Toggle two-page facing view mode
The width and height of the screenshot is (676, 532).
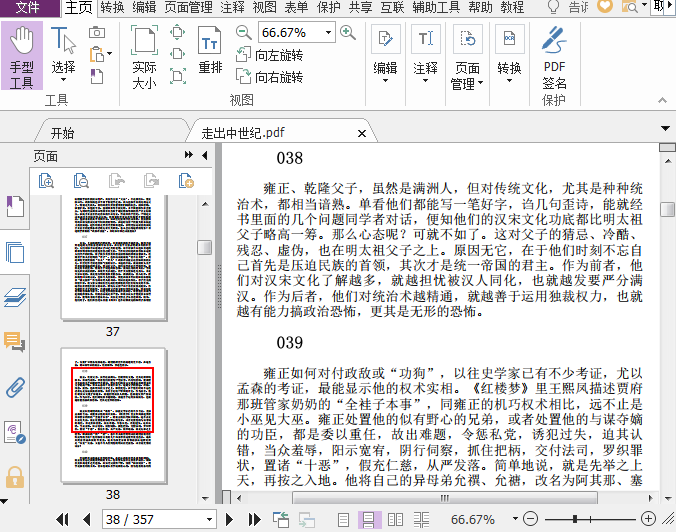(395, 519)
